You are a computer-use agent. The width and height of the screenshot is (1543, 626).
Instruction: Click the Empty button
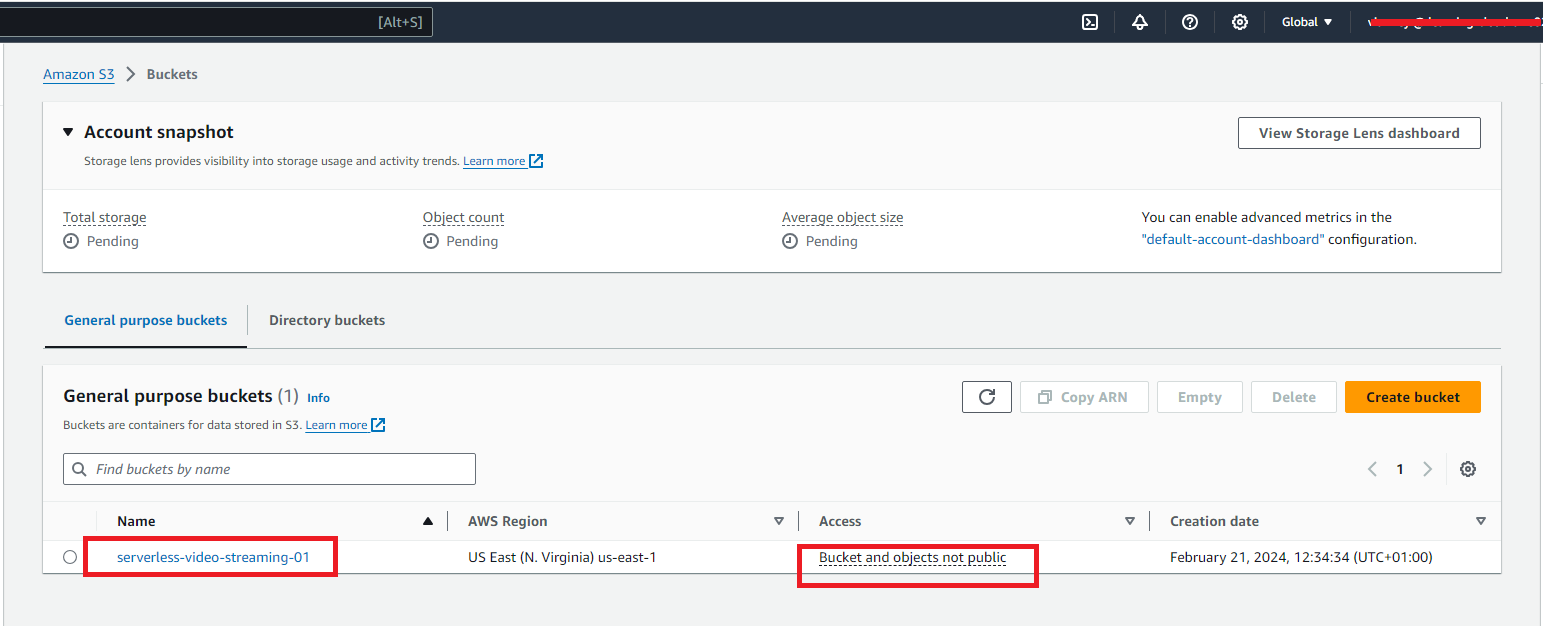1200,397
